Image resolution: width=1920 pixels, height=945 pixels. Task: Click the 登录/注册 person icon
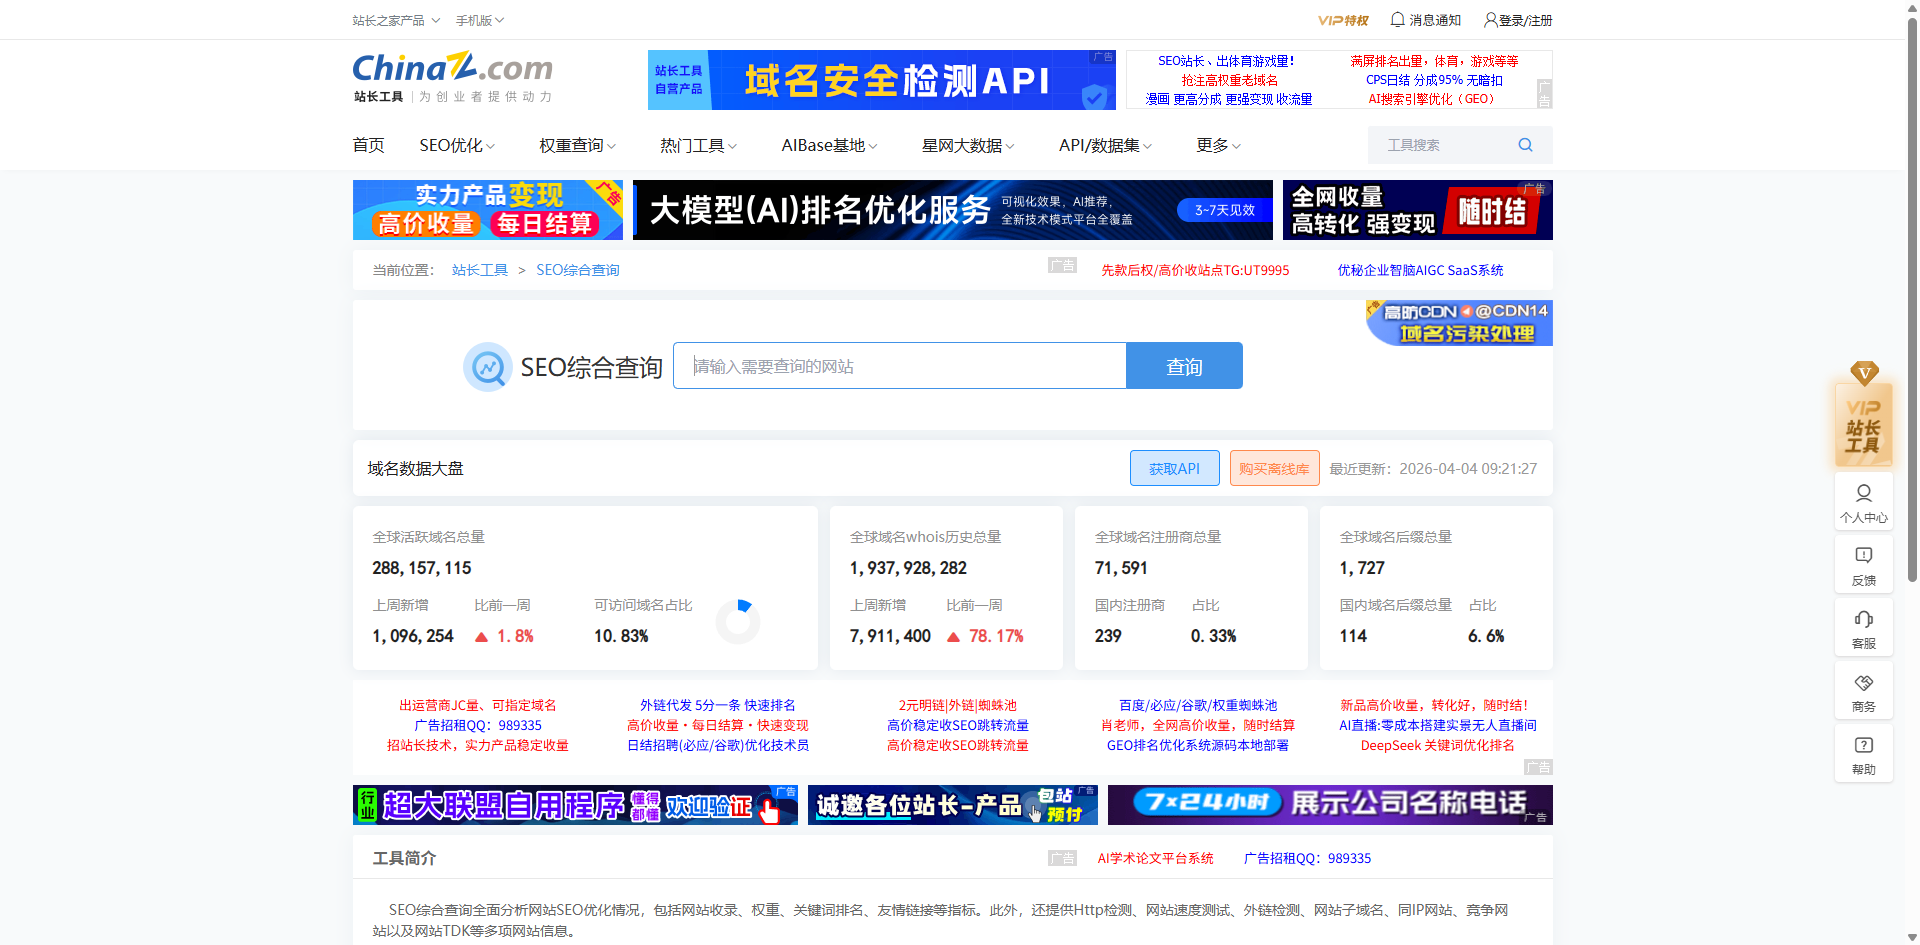pyautogui.click(x=1489, y=19)
